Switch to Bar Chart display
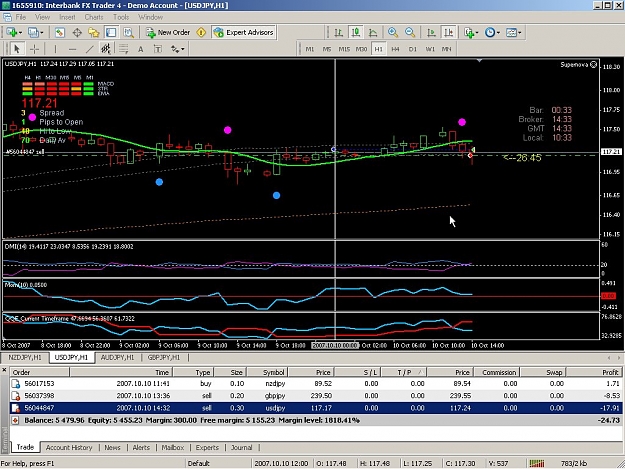This screenshot has width=625, height=469. click(x=338, y=33)
